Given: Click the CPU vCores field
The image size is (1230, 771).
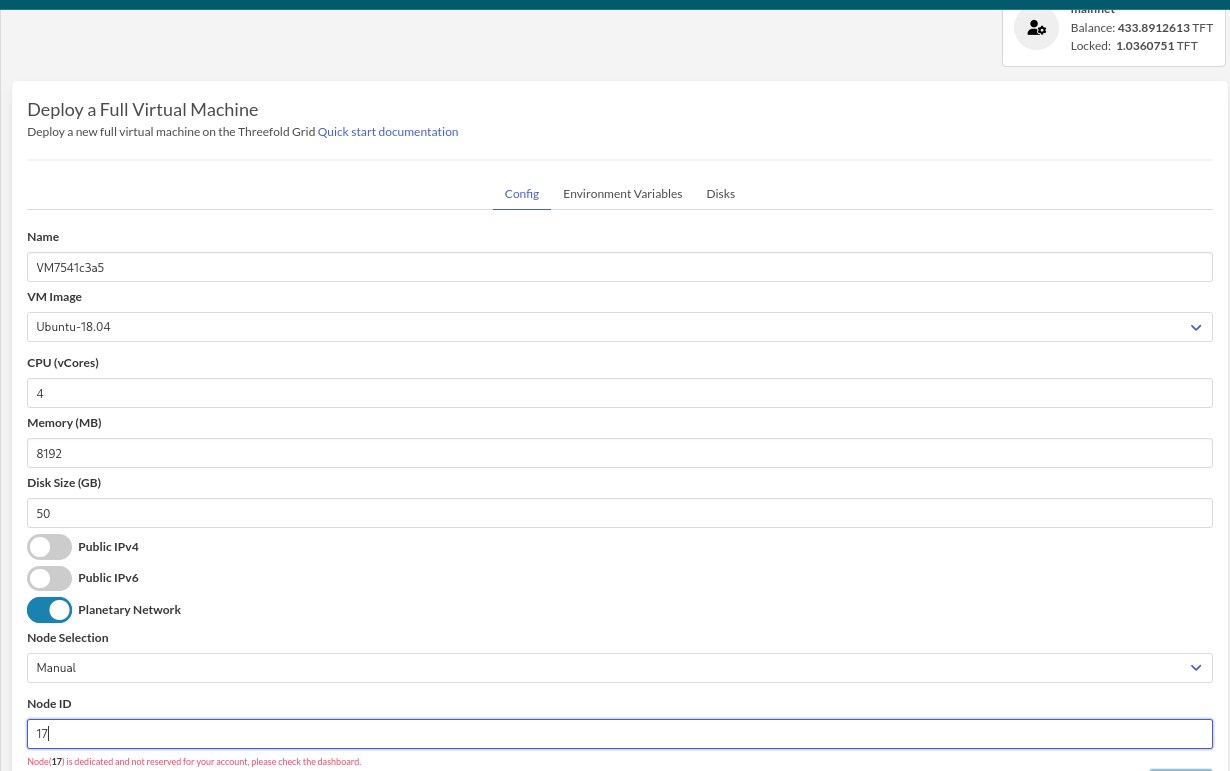Looking at the screenshot, I should point(619,393).
